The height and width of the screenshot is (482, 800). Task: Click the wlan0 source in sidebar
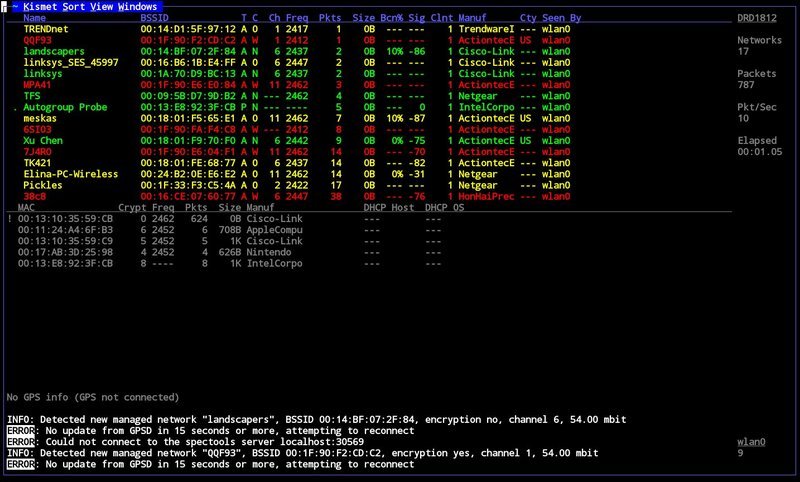[x=751, y=442]
